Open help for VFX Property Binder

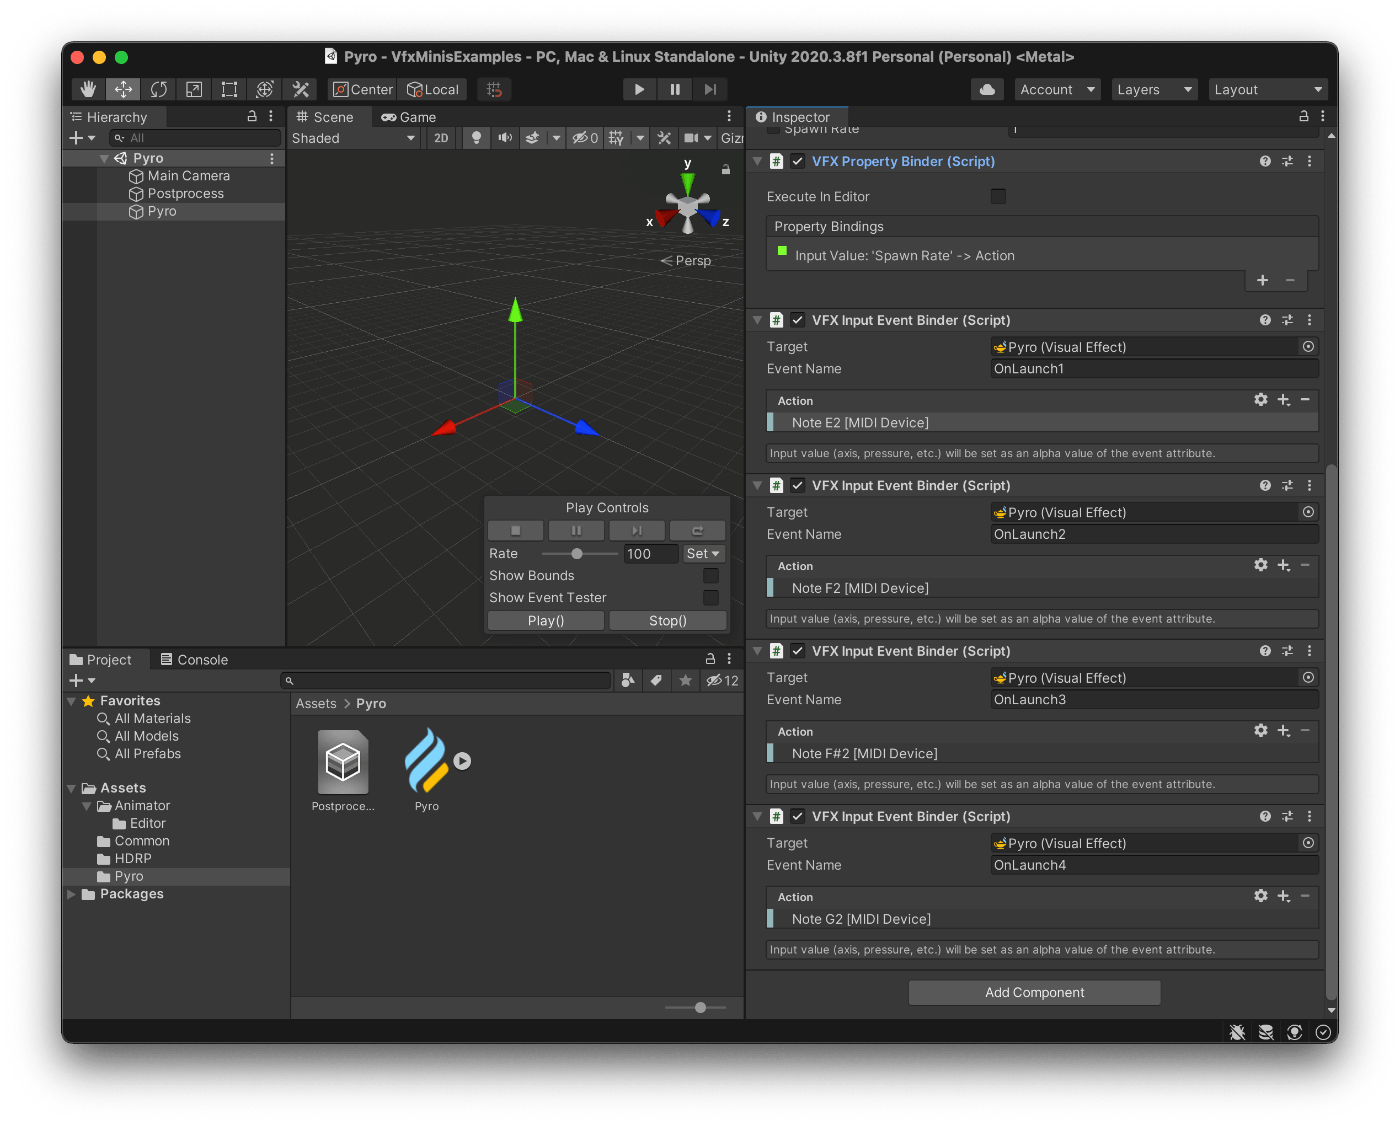pyautogui.click(x=1265, y=161)
